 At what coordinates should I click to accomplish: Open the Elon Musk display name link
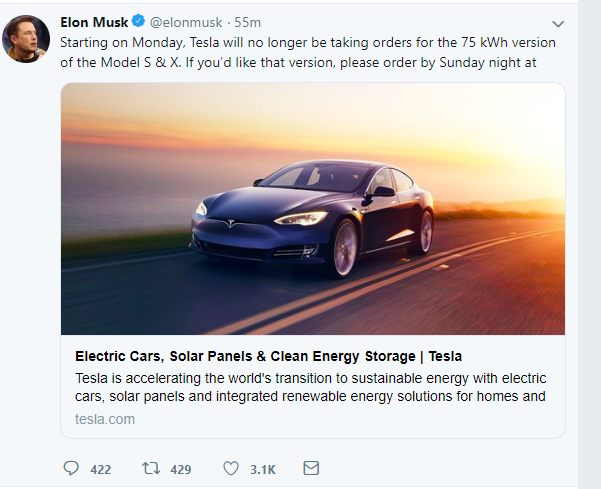pos(94,22)
